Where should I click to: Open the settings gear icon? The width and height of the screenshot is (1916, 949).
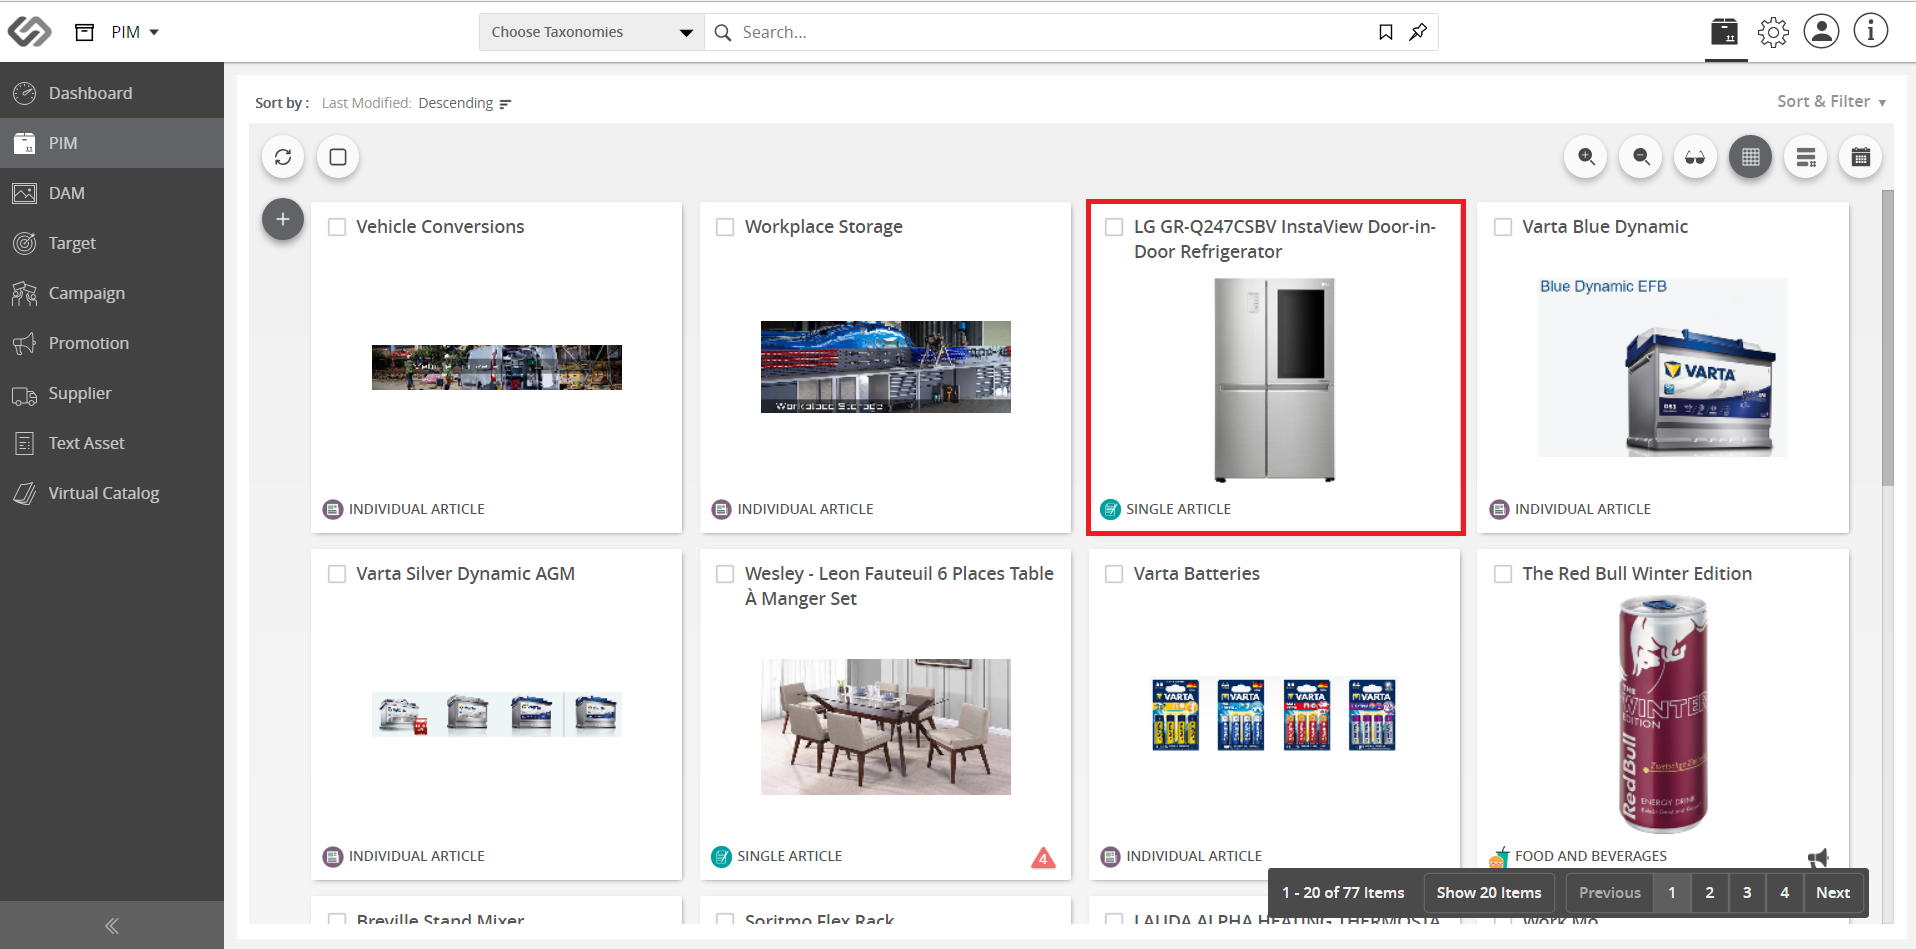(1774, 32)
